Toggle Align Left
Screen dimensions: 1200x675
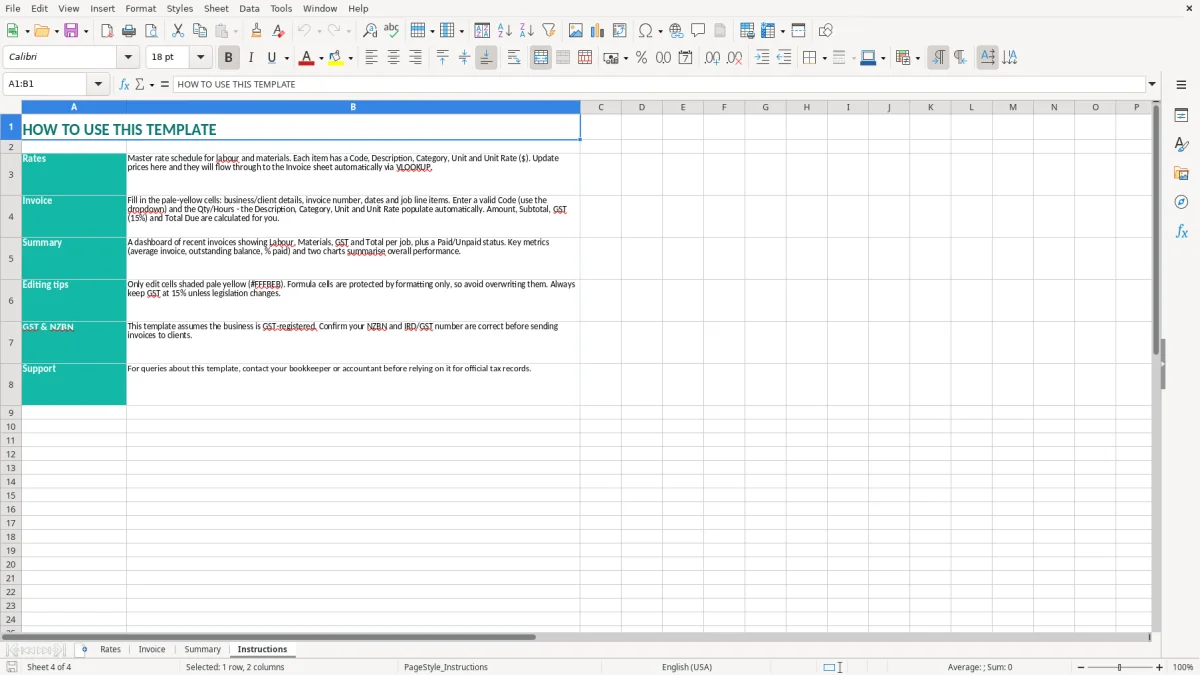(x=371, y=58)
